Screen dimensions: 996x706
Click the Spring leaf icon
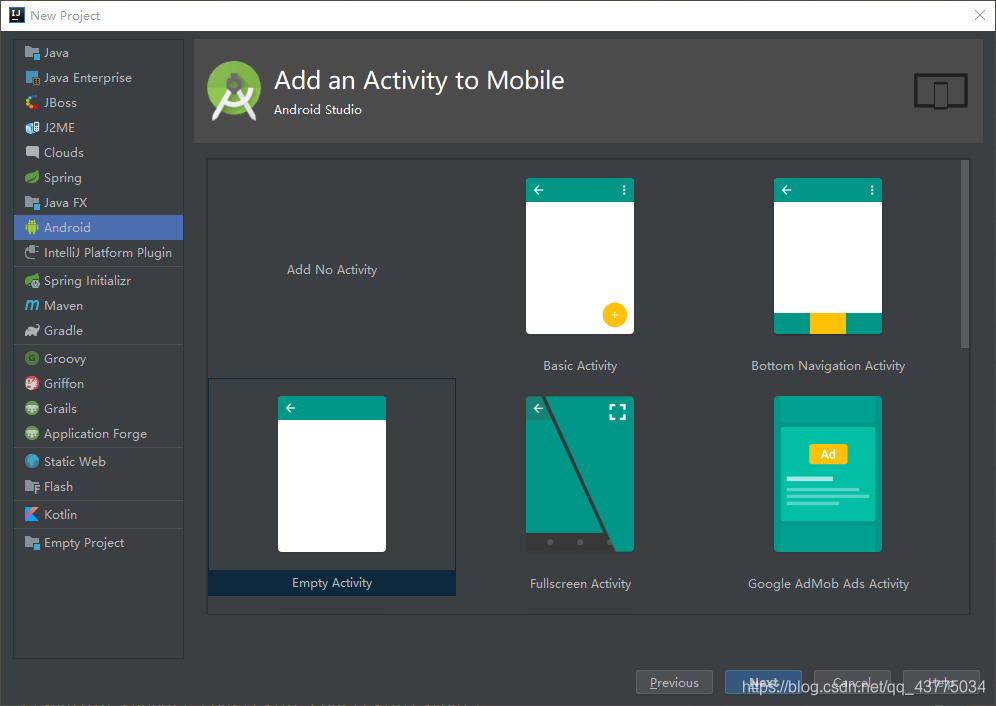32,177
